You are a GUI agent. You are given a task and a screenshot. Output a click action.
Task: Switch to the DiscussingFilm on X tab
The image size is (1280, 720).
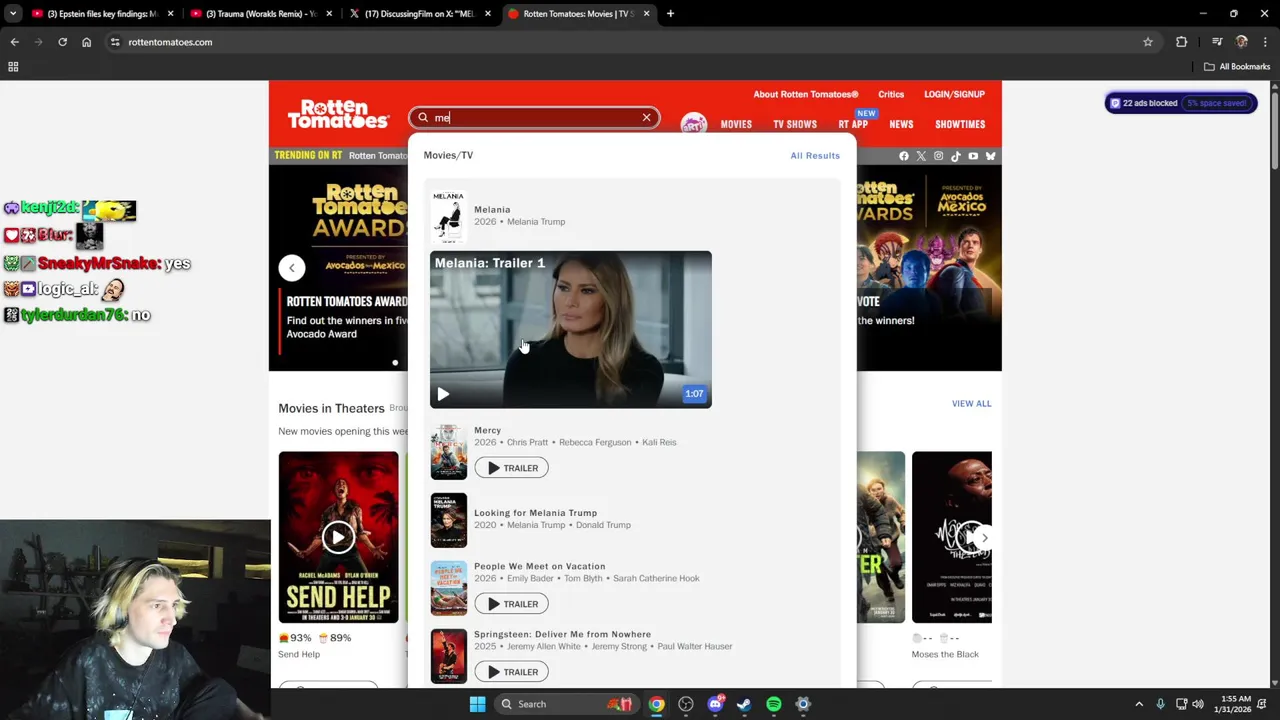pos(421,14)
